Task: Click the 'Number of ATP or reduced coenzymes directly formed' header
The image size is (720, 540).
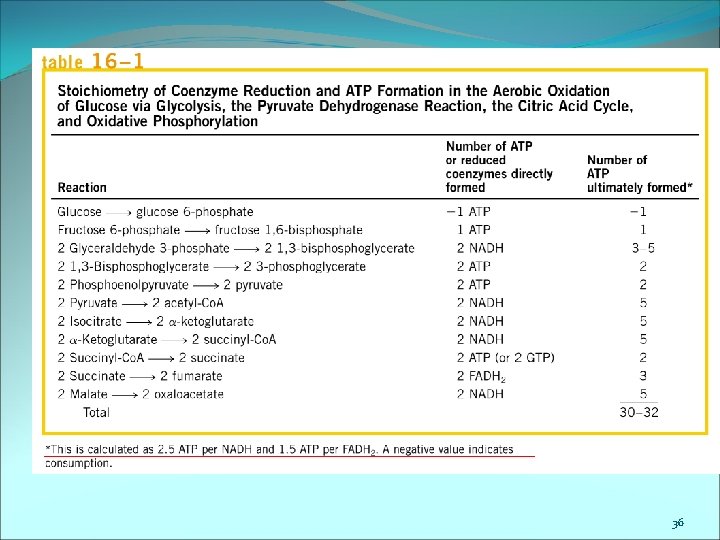Action: pos(499,167)
